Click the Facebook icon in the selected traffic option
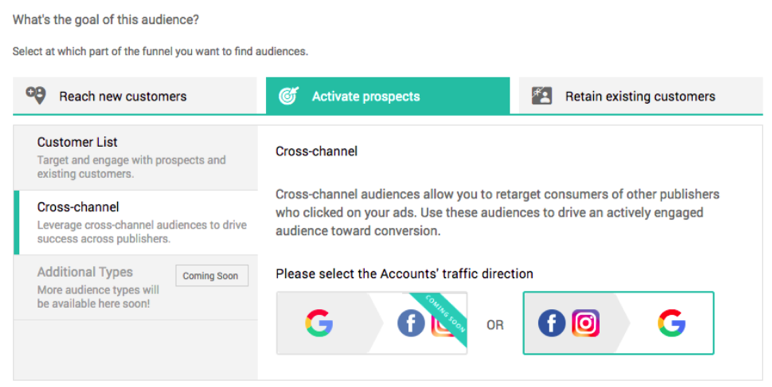Screen dimensions: 772x387 coord(551,323)
